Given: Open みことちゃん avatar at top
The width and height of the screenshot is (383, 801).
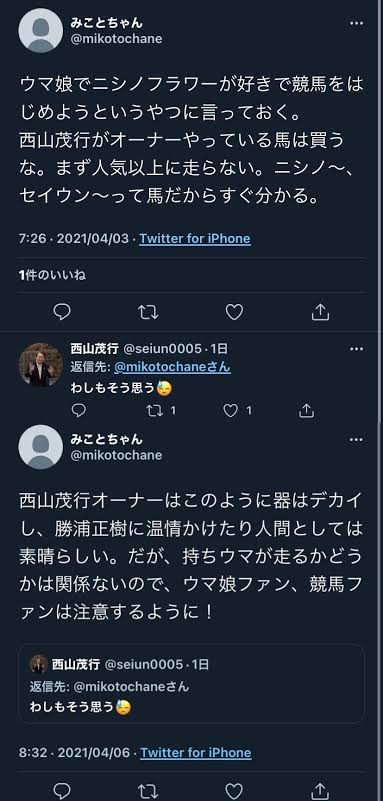Looking at the screenshot, I should [x=41, y=30].
